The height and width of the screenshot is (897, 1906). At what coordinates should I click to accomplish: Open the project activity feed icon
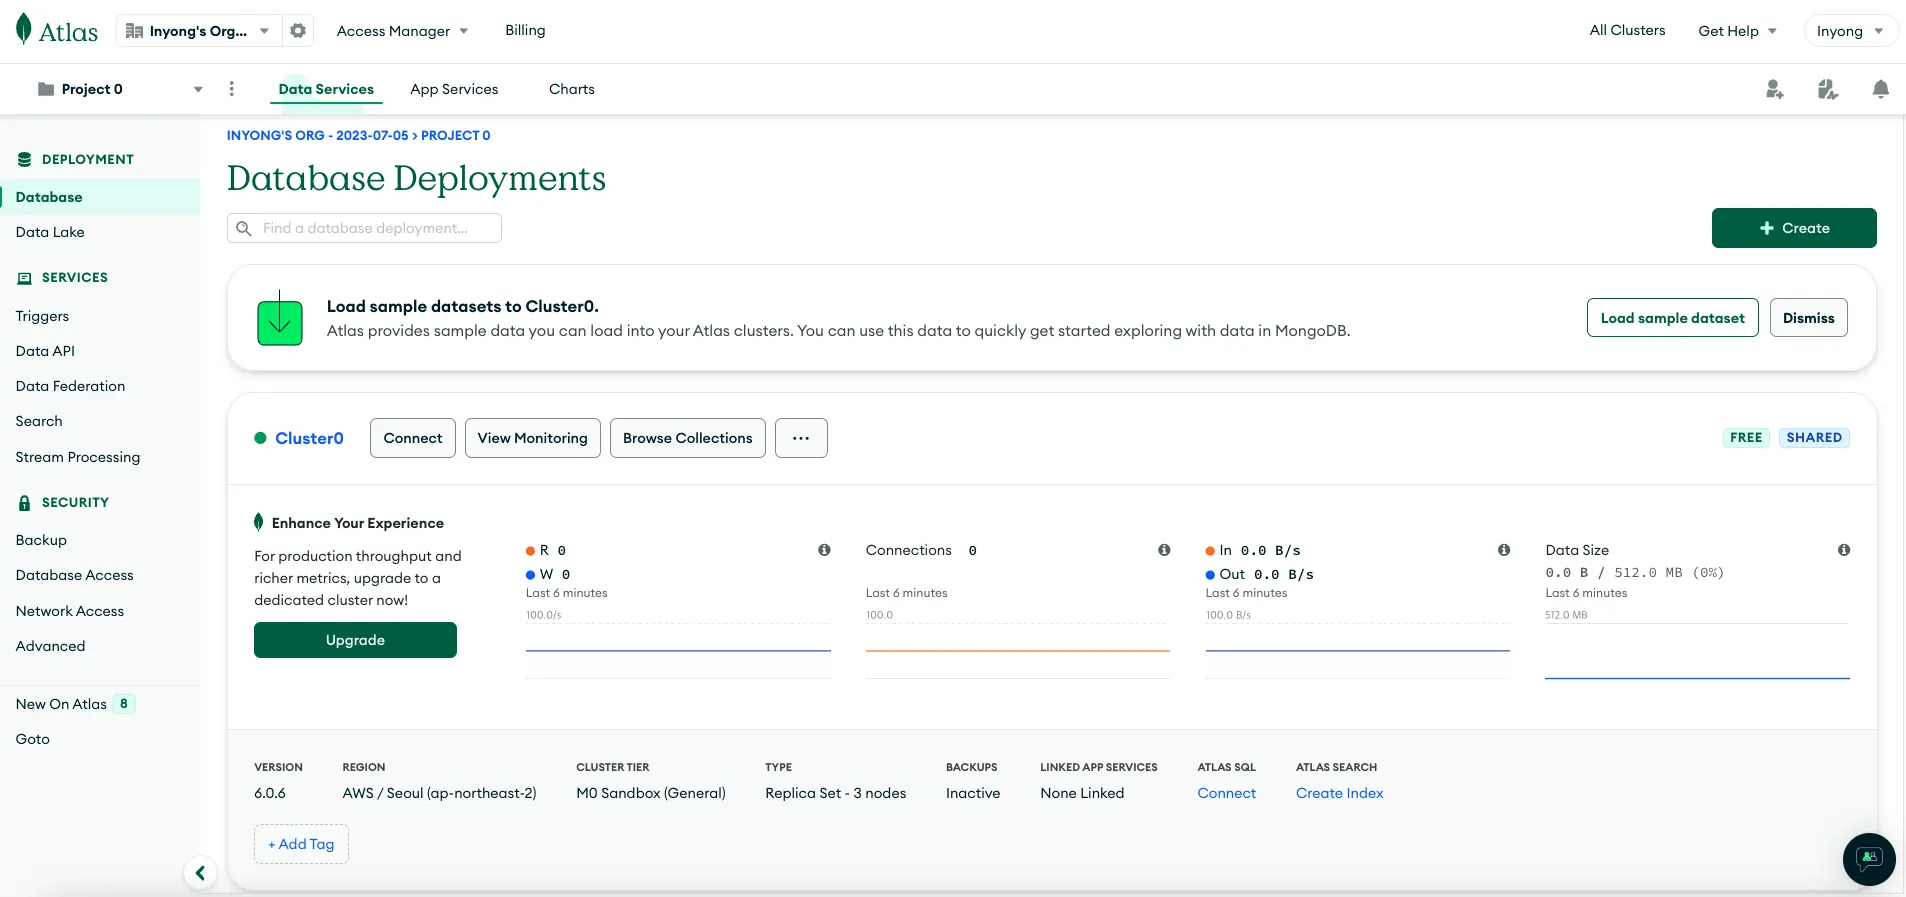[1828, 90]
